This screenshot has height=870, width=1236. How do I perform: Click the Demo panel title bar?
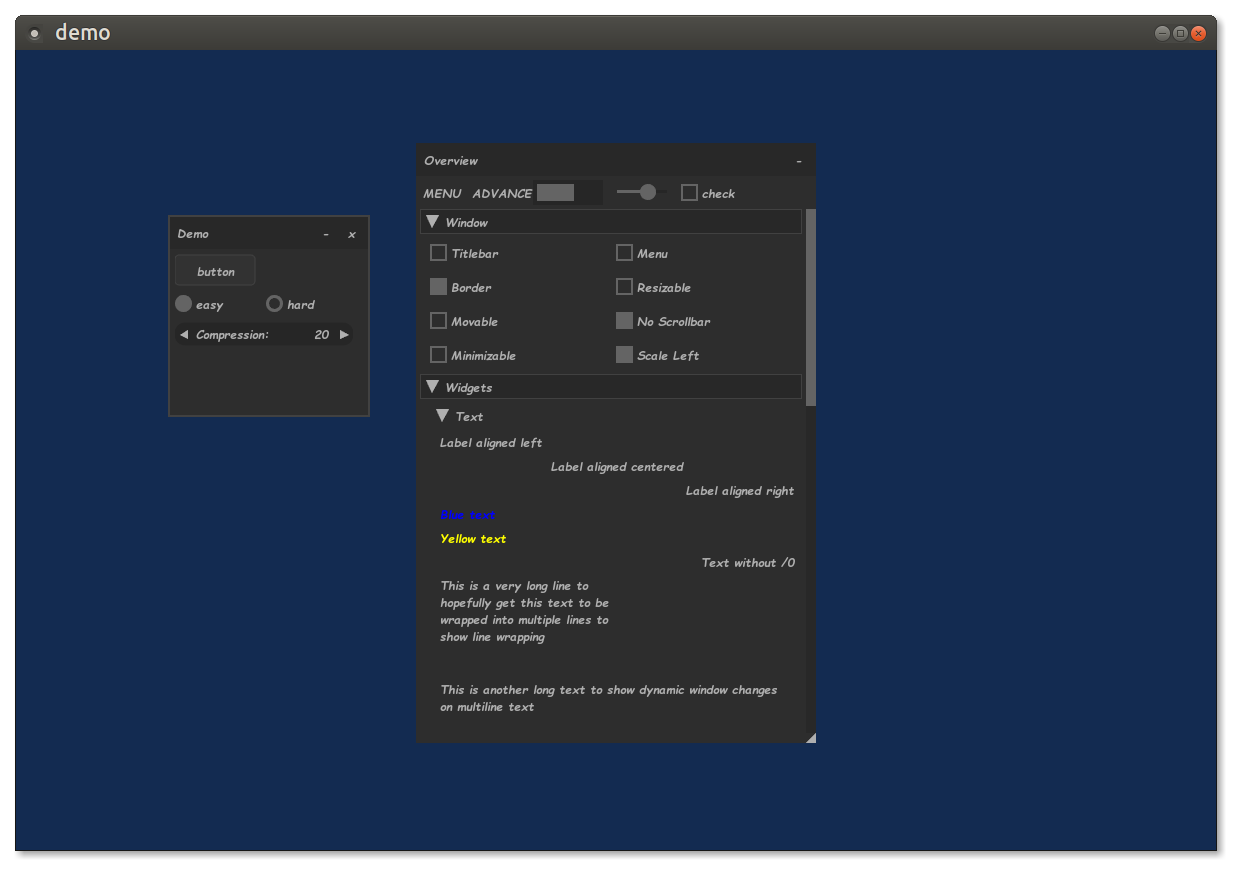tap(269, 234)
